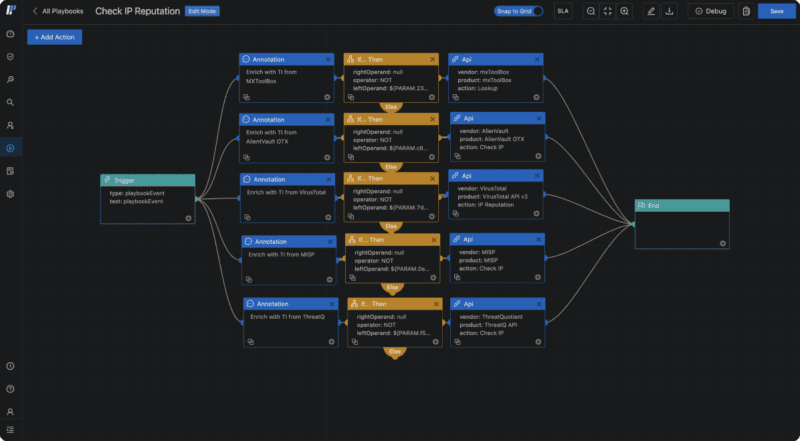Toggle the Snap to Grid switch
This screenshot has width=800, height=441.
tap(537, 11)
